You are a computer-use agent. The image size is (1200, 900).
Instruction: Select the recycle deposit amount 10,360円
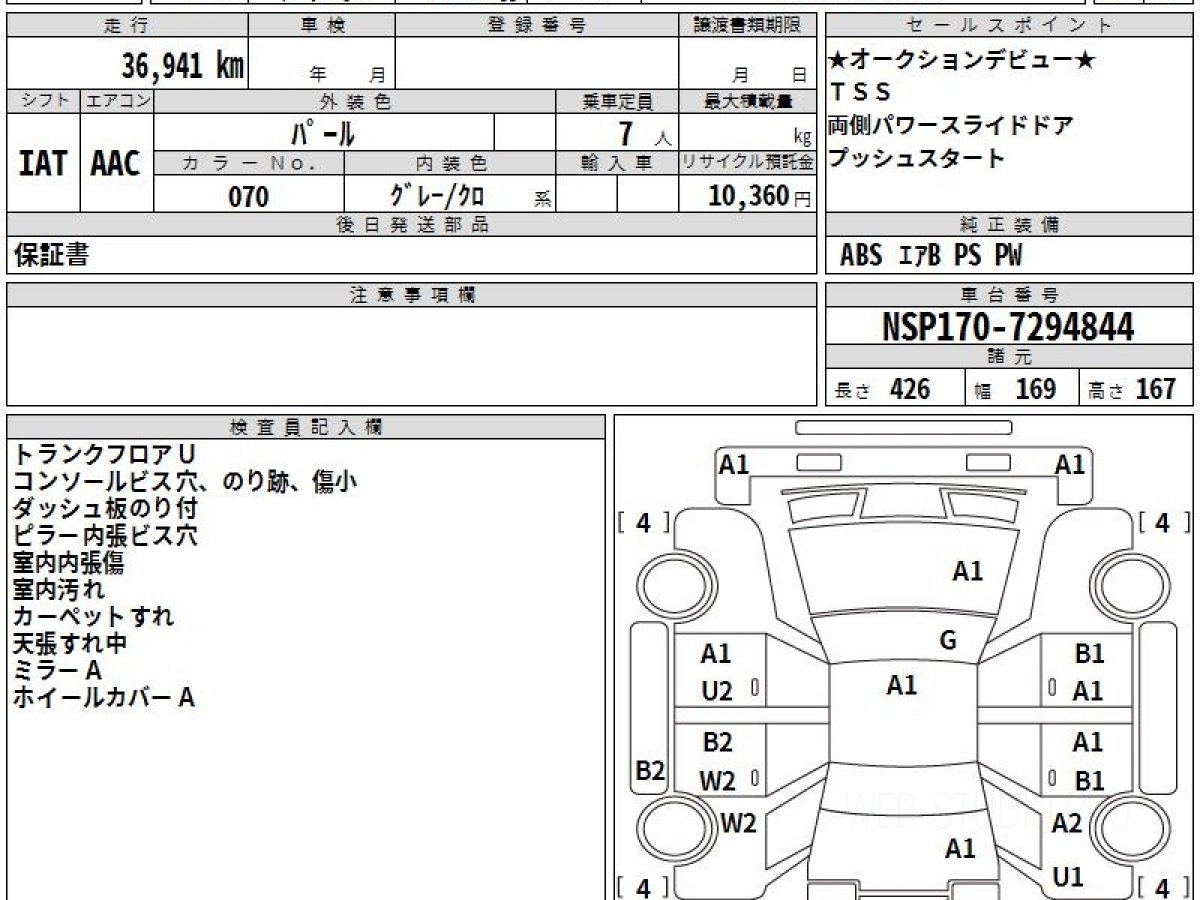[x=760, y=196]
